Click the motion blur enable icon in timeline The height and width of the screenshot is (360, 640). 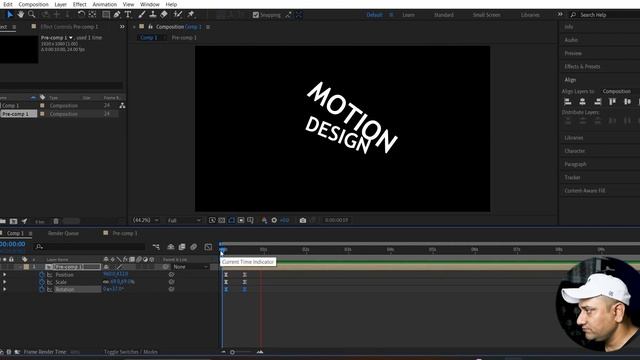click(x=193, y=247)
